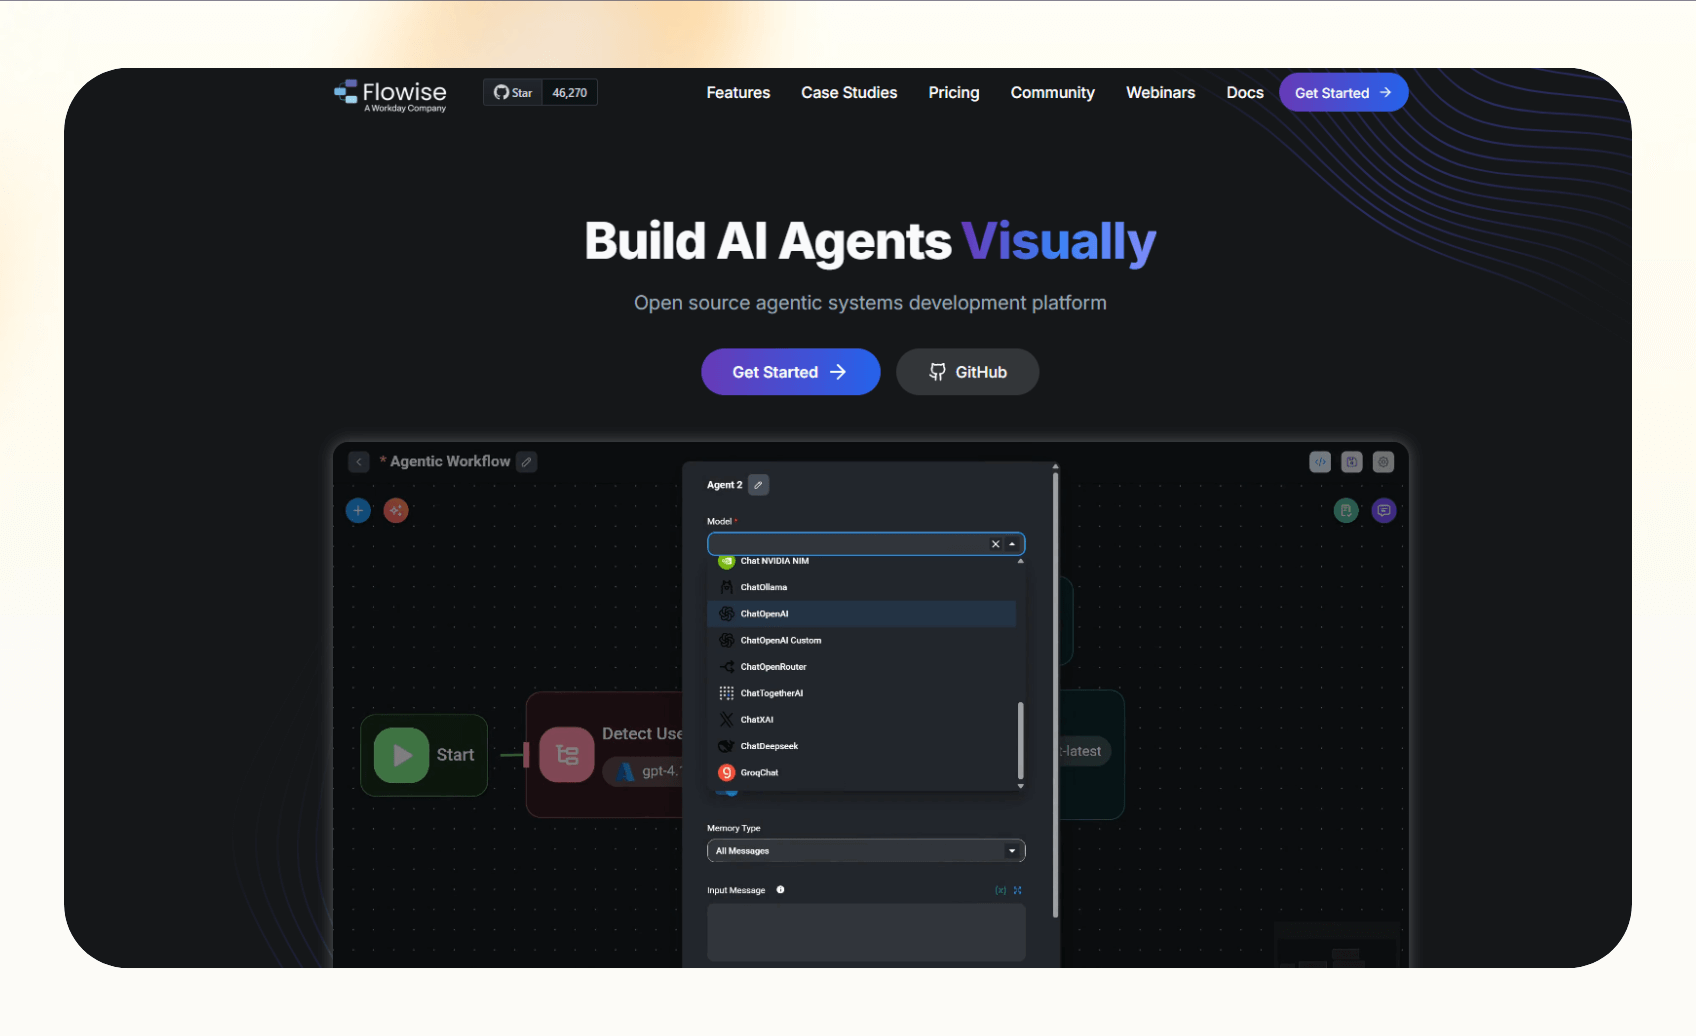
Task: Pick ChatXAI from the model list
Action: (862, 720)
